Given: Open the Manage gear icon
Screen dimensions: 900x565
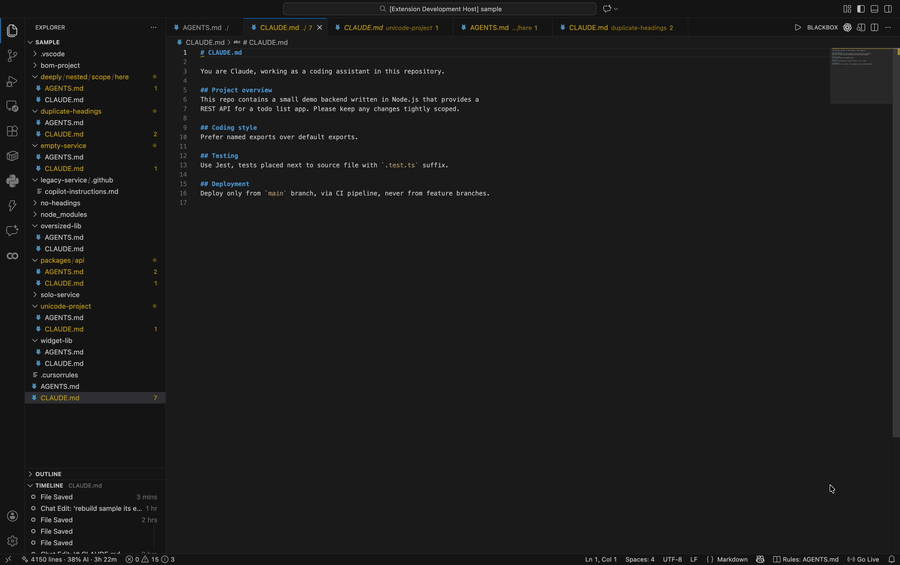Looking at the screenshot, I should click(x=12, y=541).
